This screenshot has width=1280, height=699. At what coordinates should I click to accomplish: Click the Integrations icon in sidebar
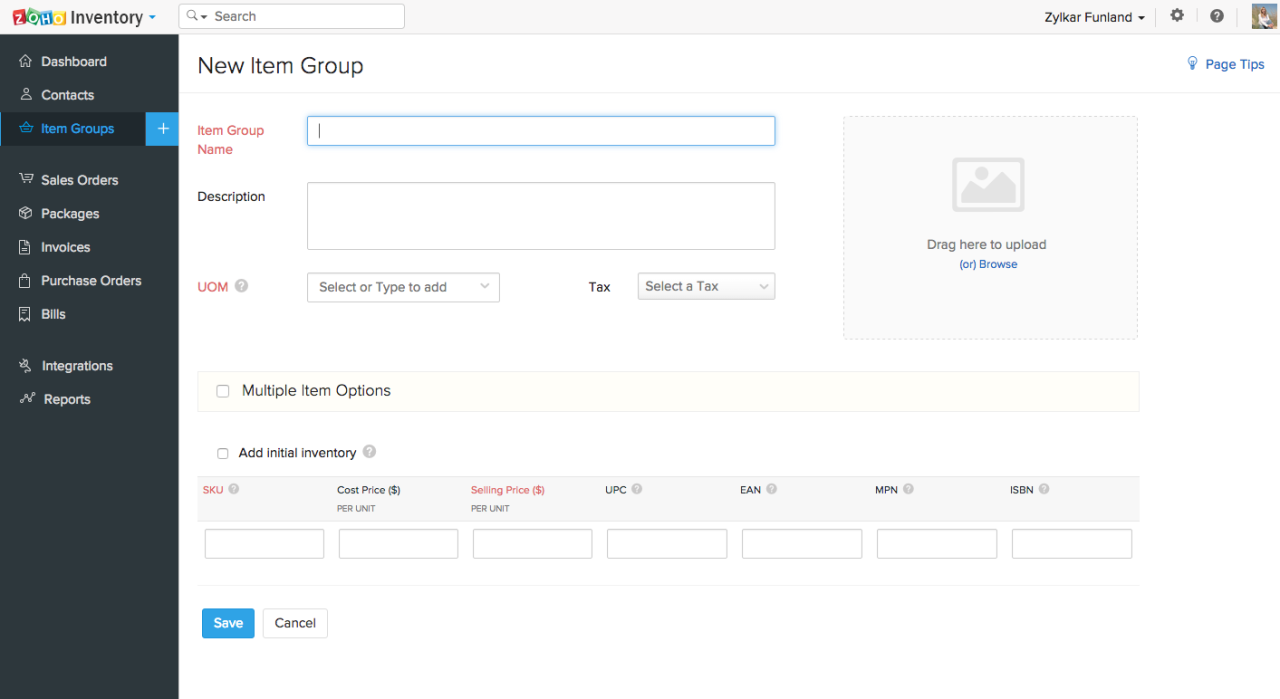click(x=24, y=365)
